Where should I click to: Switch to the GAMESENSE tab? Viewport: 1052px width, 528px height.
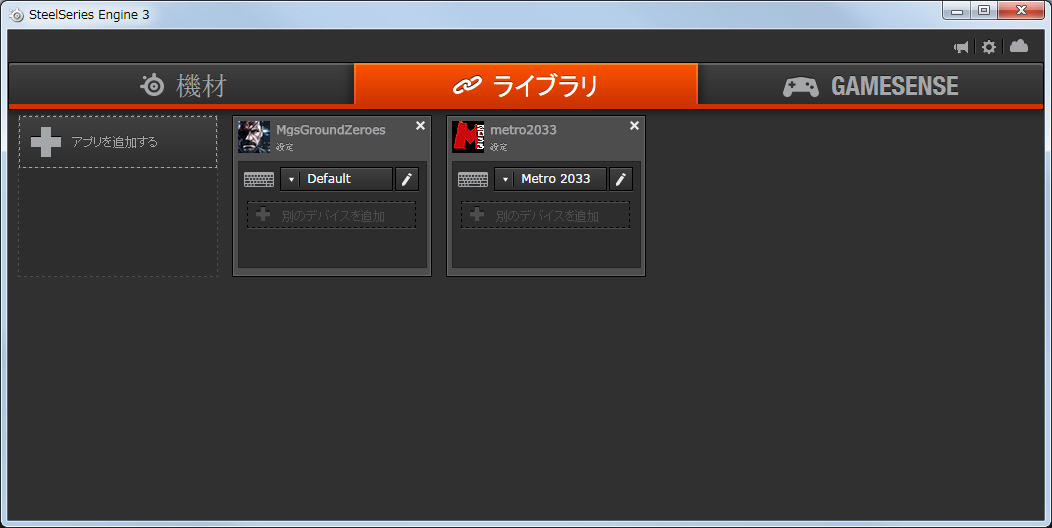(x=870, y=85)
